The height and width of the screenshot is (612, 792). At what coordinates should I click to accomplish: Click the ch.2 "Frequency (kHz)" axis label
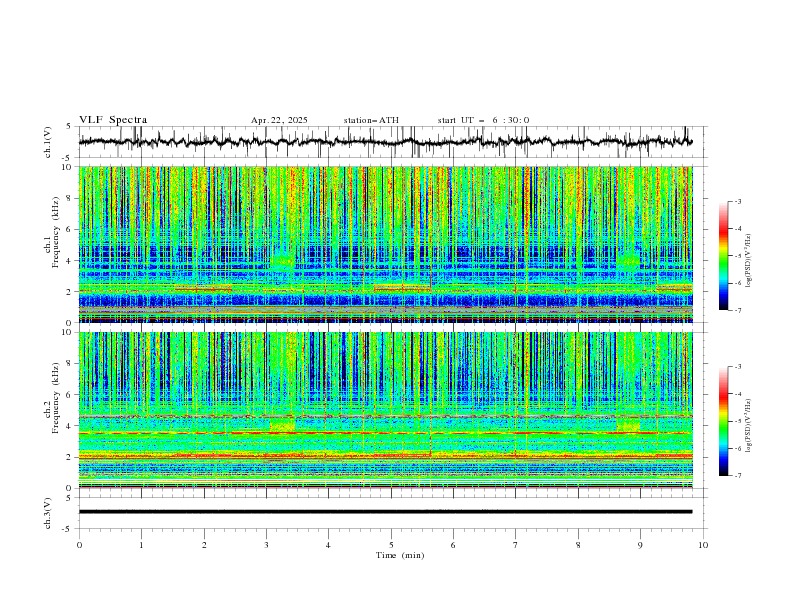point(56,398)
